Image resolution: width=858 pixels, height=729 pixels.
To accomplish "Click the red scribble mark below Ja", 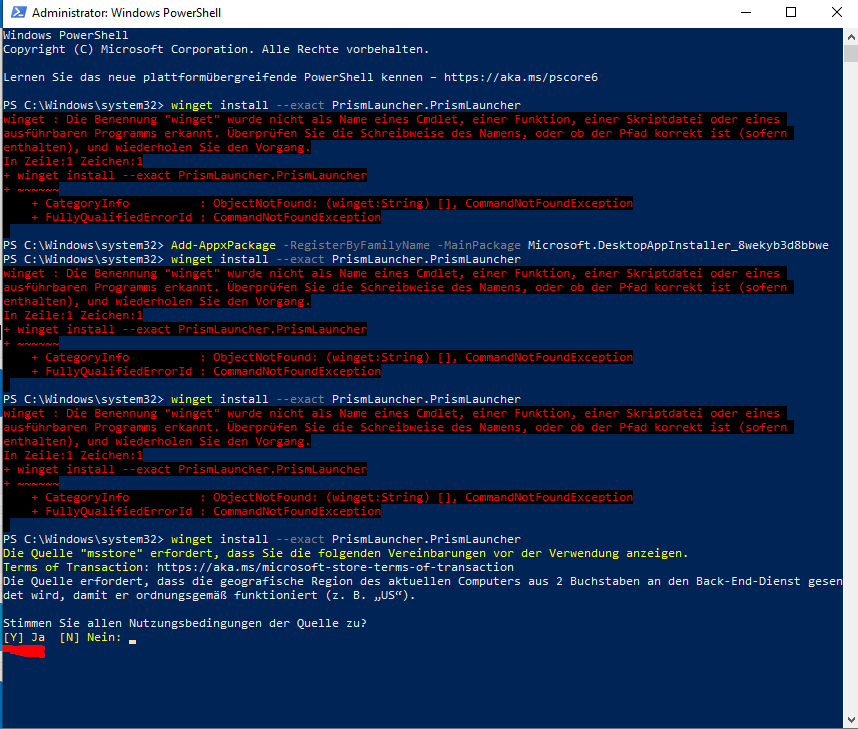I will (x=24, y=652).
